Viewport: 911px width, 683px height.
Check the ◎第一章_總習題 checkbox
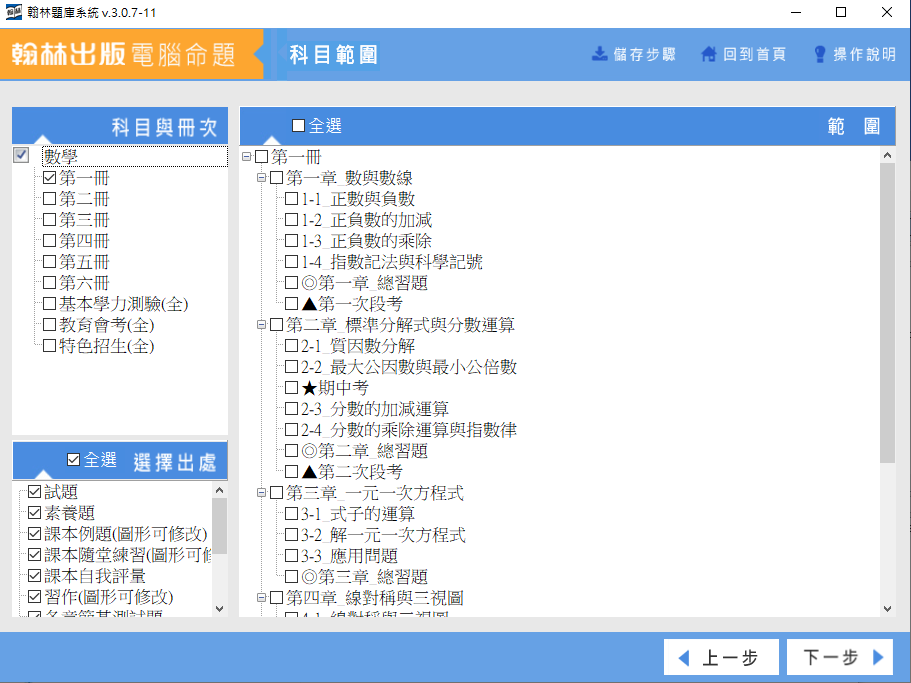291,282
